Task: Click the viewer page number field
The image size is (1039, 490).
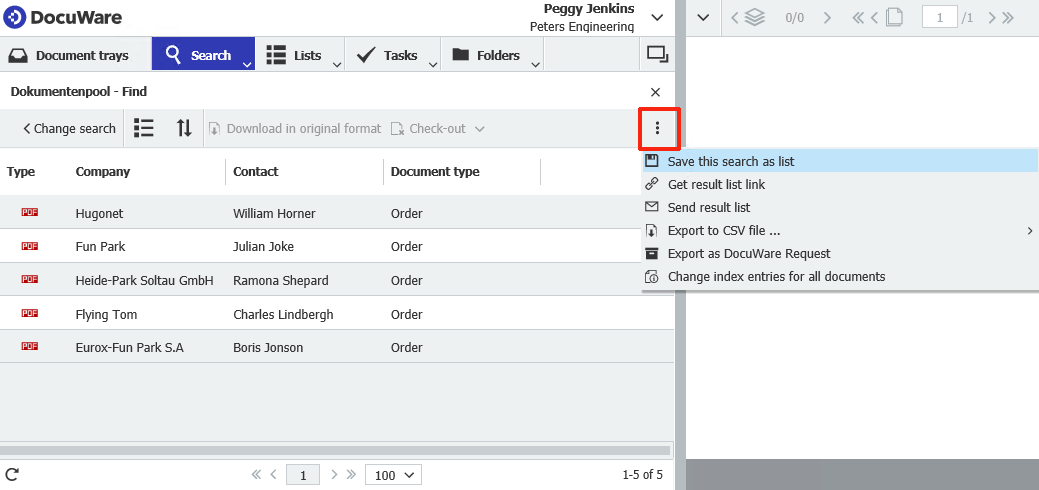Action: point(939,17)
